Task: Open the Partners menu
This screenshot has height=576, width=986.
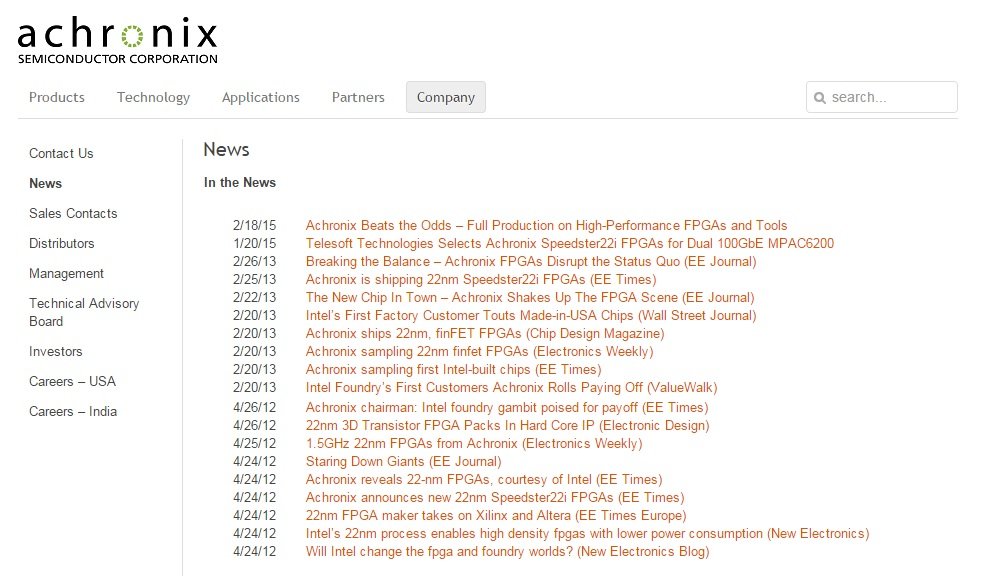Action: click(358, 97)
